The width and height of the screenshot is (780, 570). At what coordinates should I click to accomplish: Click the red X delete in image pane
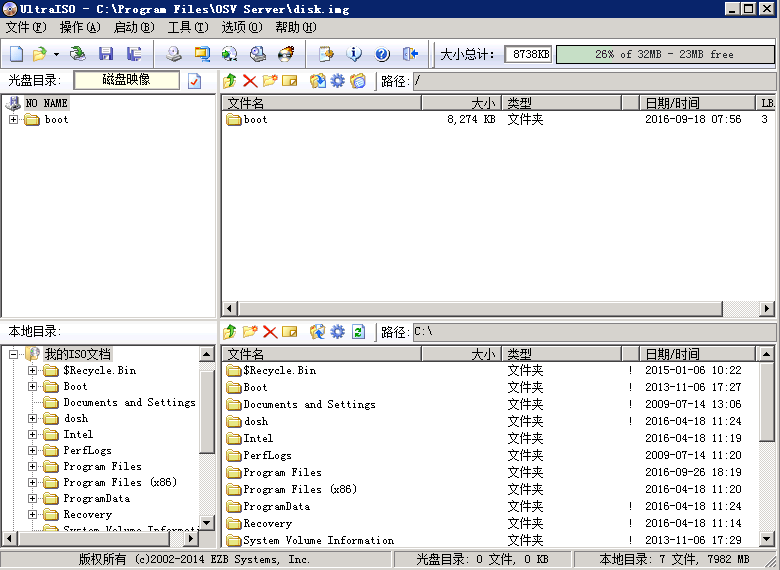tap(250, 81)
